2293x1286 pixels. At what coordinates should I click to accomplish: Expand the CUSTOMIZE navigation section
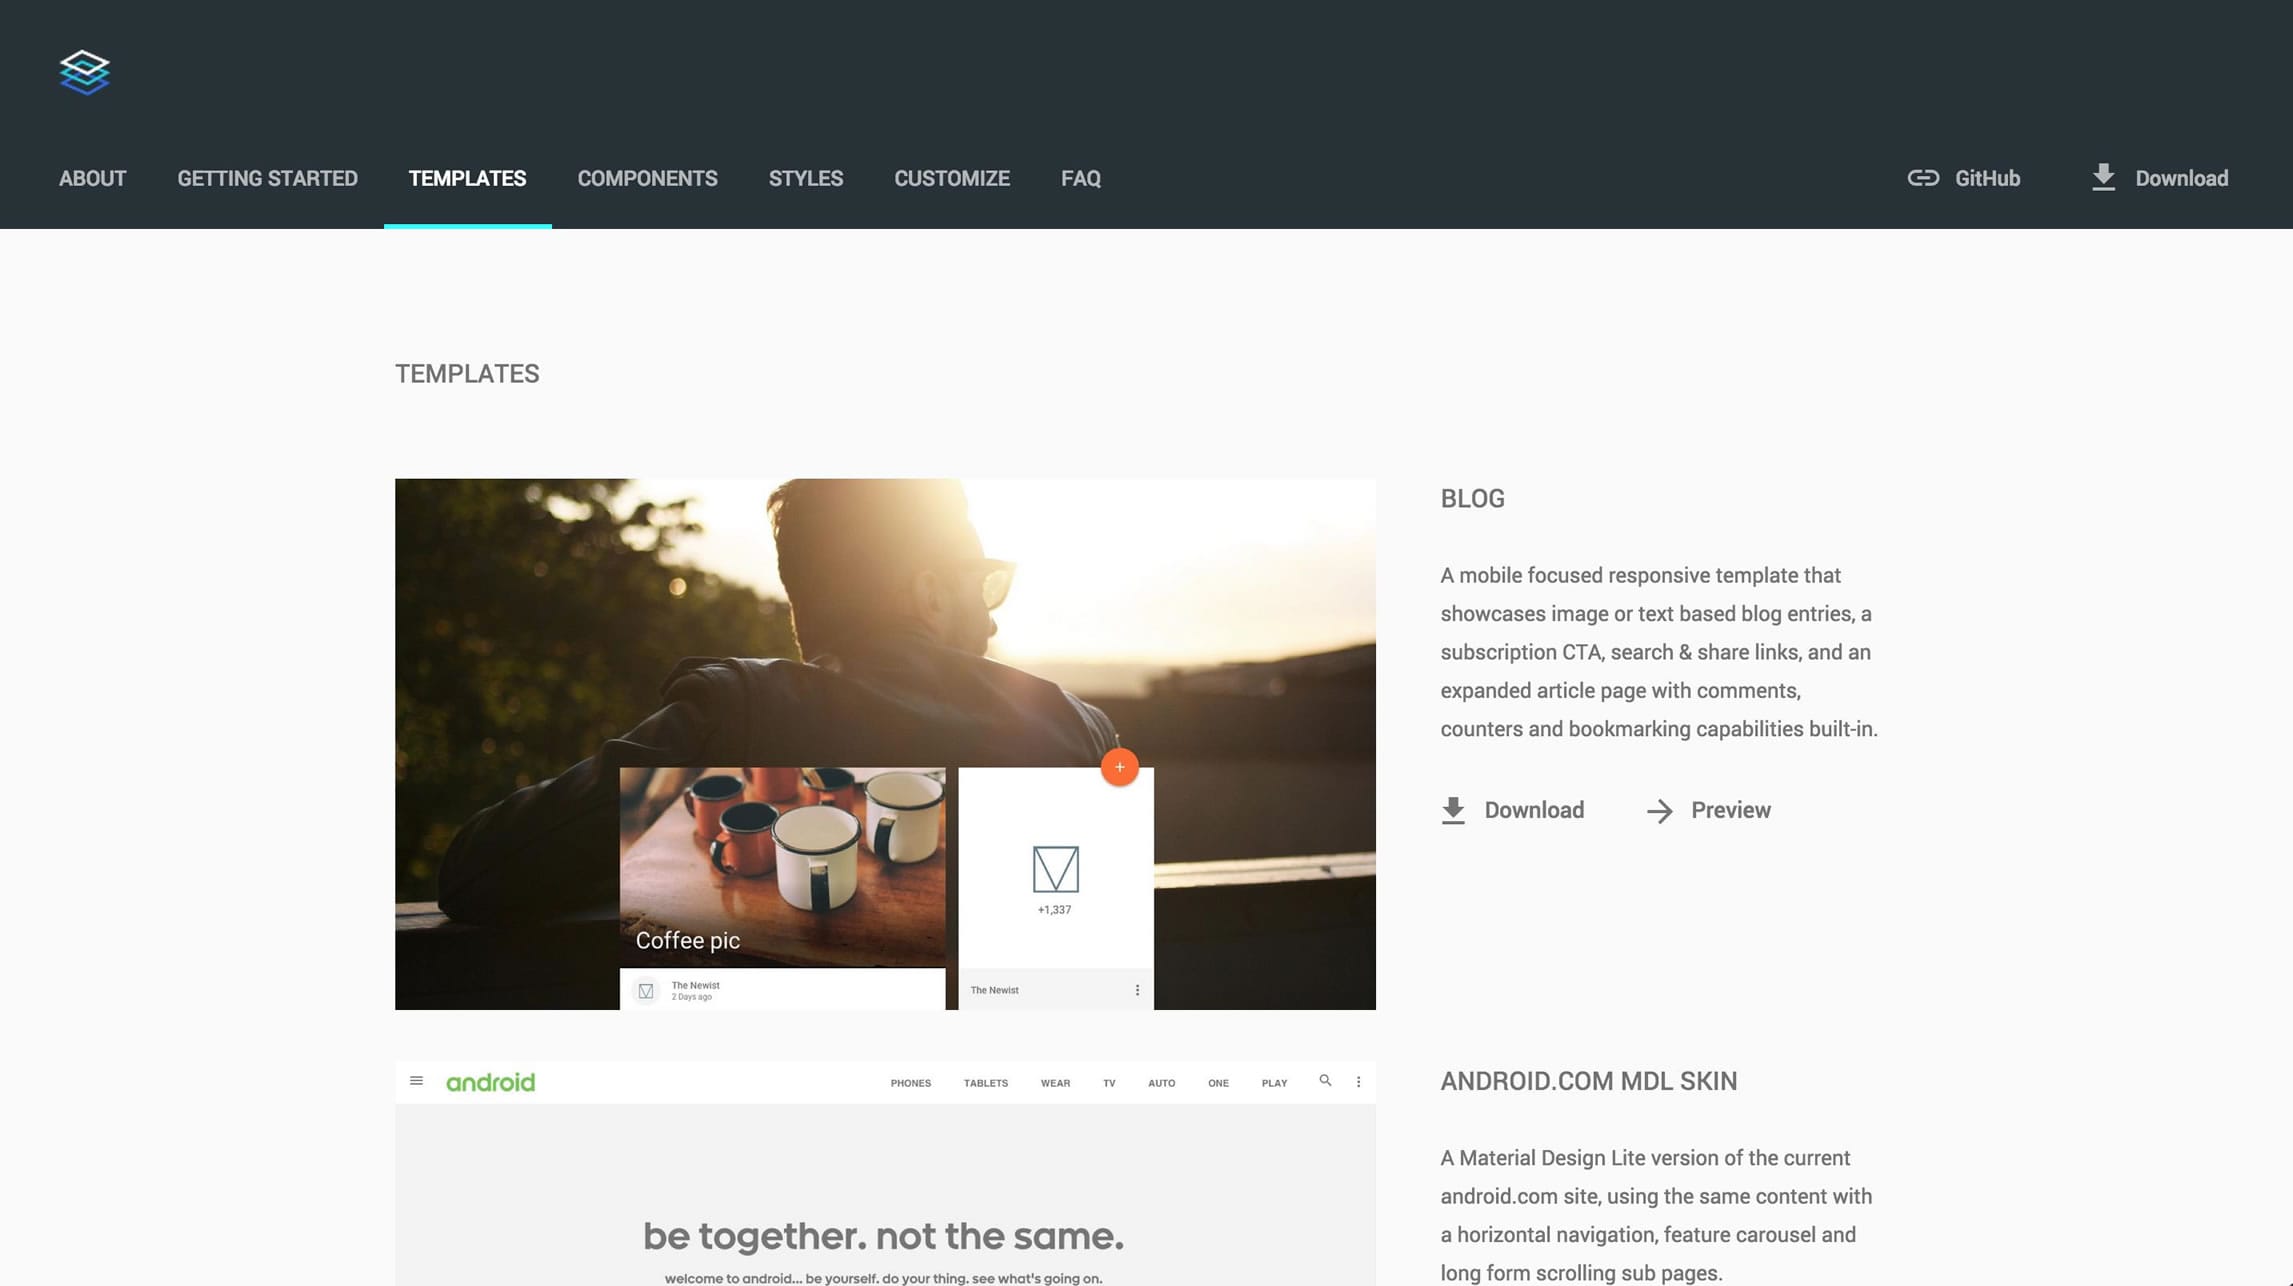[x=951, y=176]
